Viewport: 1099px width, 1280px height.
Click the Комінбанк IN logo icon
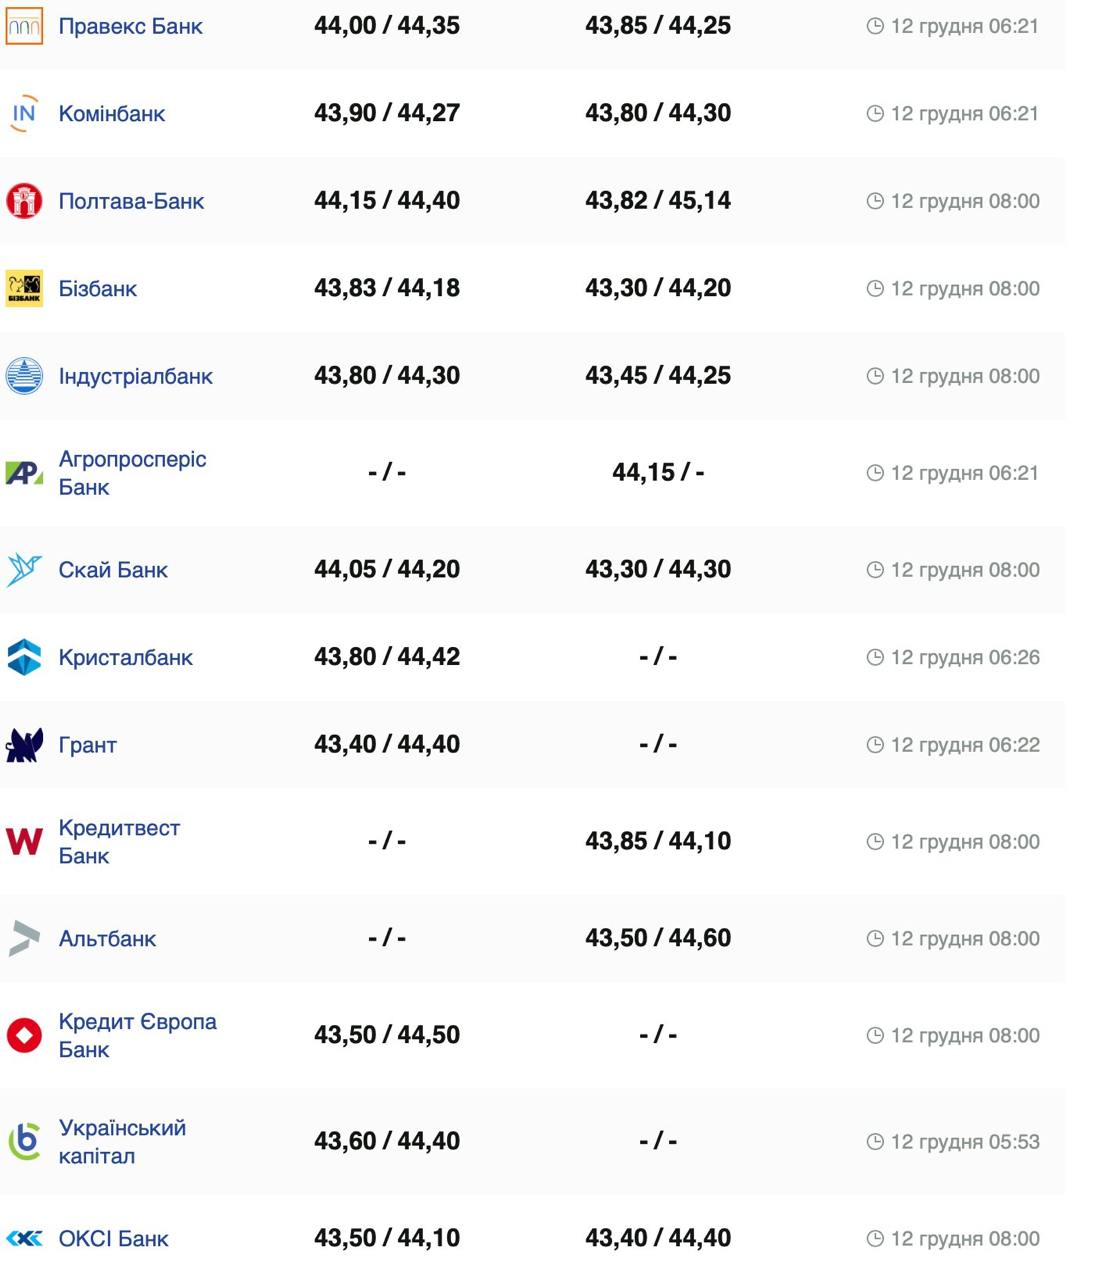coord(24,113)
